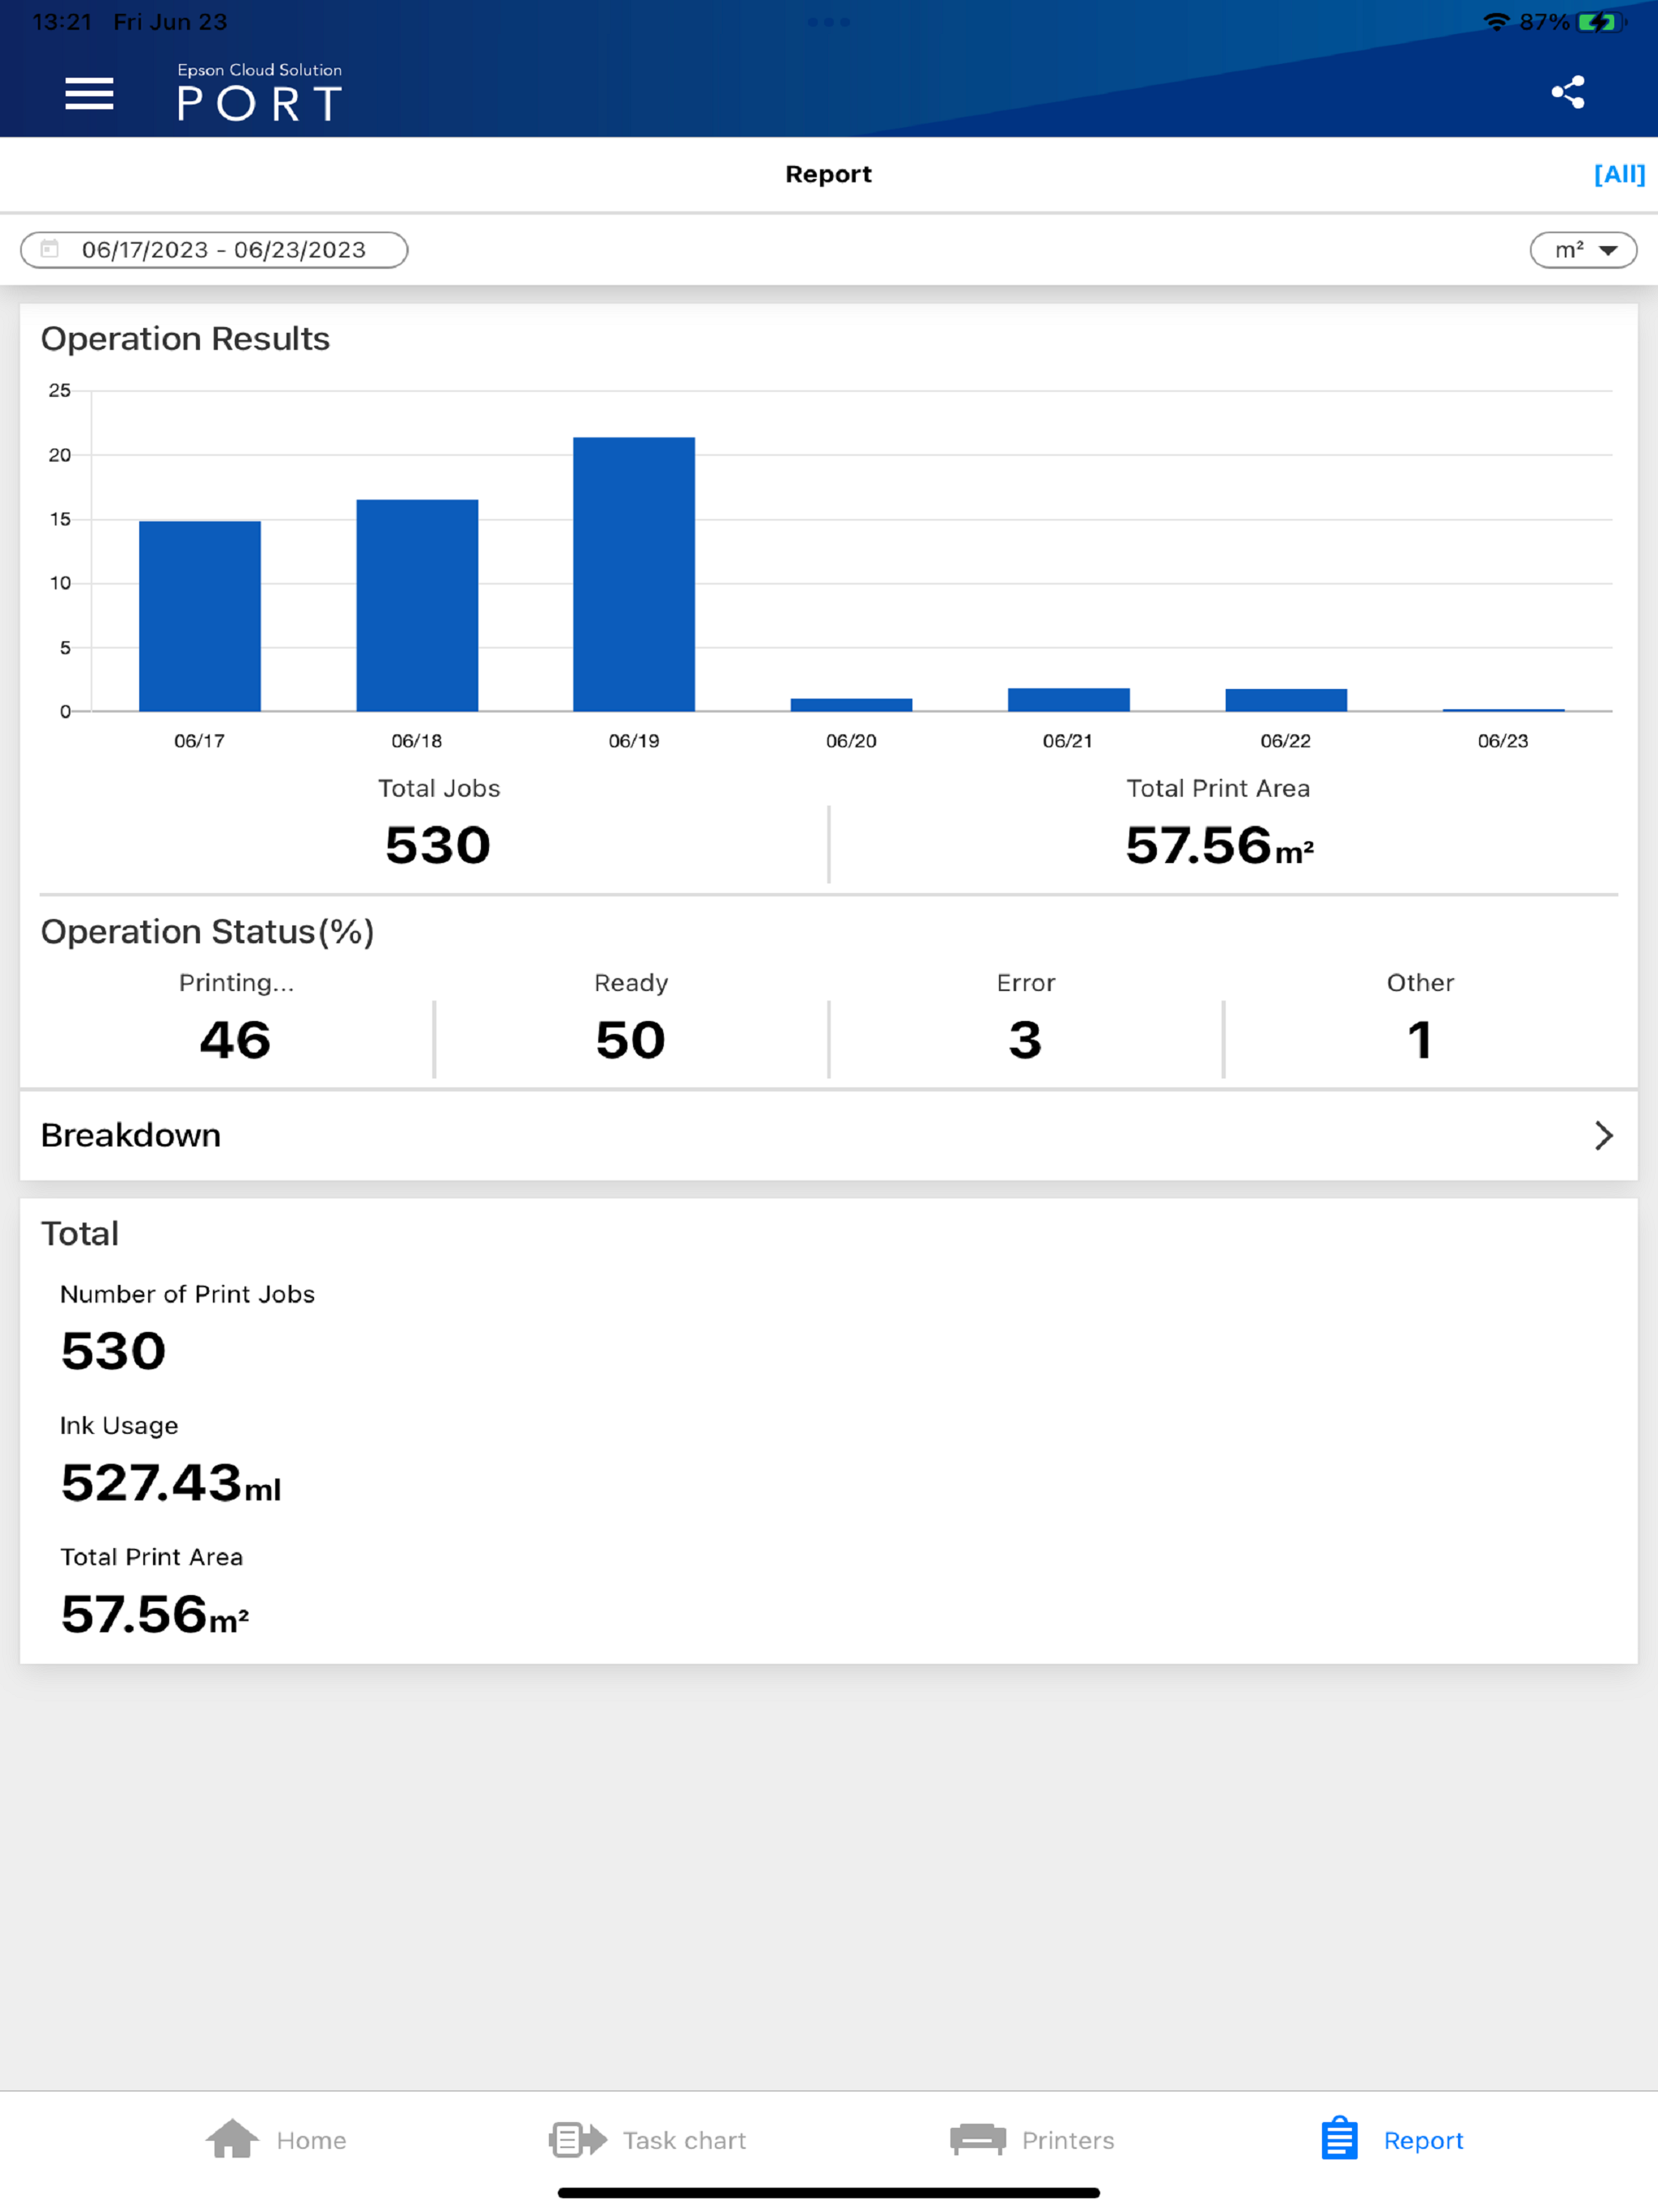Switch to the Printers tab
Viewport: 1658px width, 2212px height.
[1067, 2140]
